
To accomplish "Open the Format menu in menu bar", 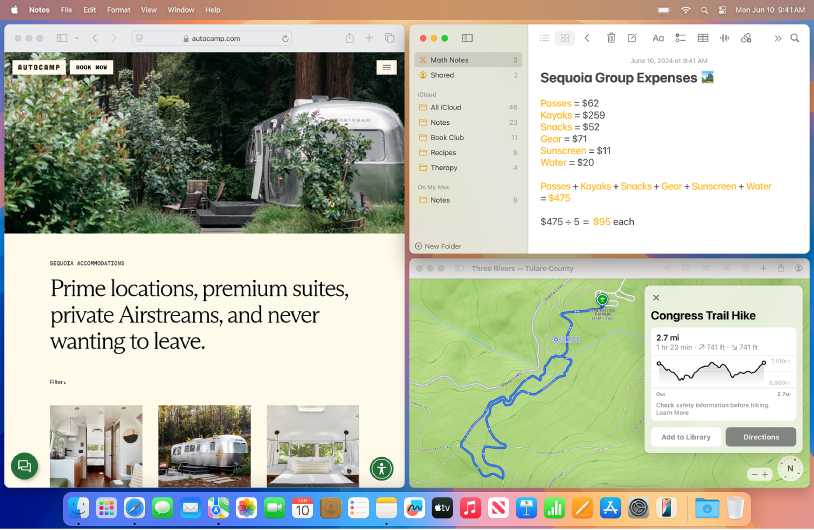I will click(x=118, y=9).
